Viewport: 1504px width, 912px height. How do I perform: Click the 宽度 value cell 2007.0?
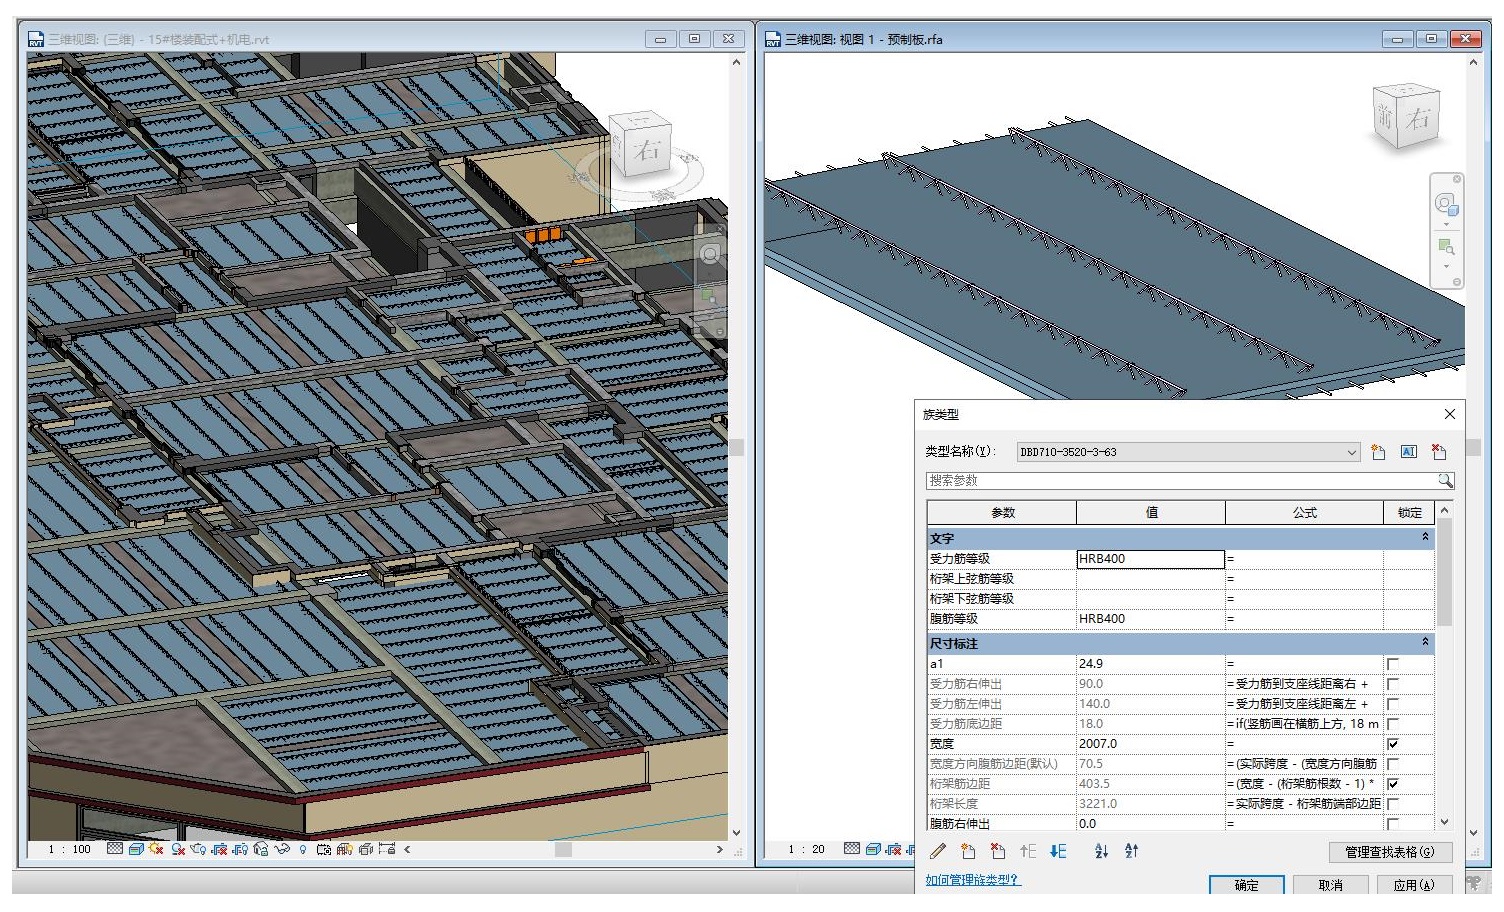tap(1150, 744)
